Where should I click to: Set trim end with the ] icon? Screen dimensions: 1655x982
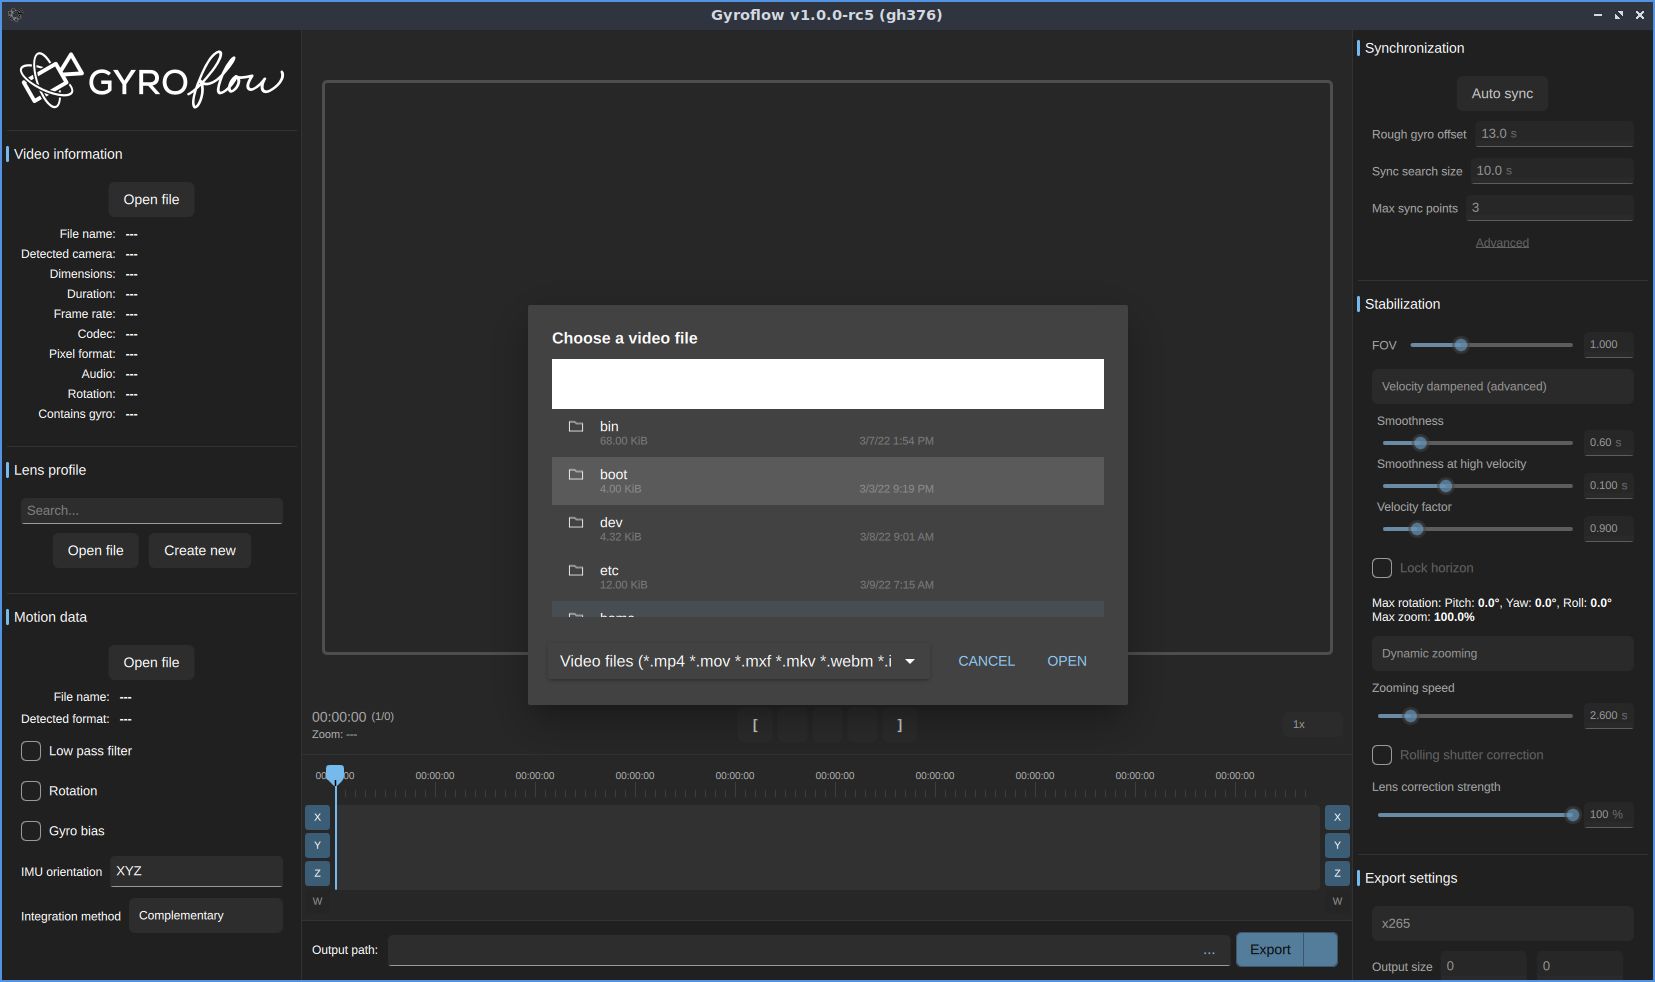pos(899,726)
